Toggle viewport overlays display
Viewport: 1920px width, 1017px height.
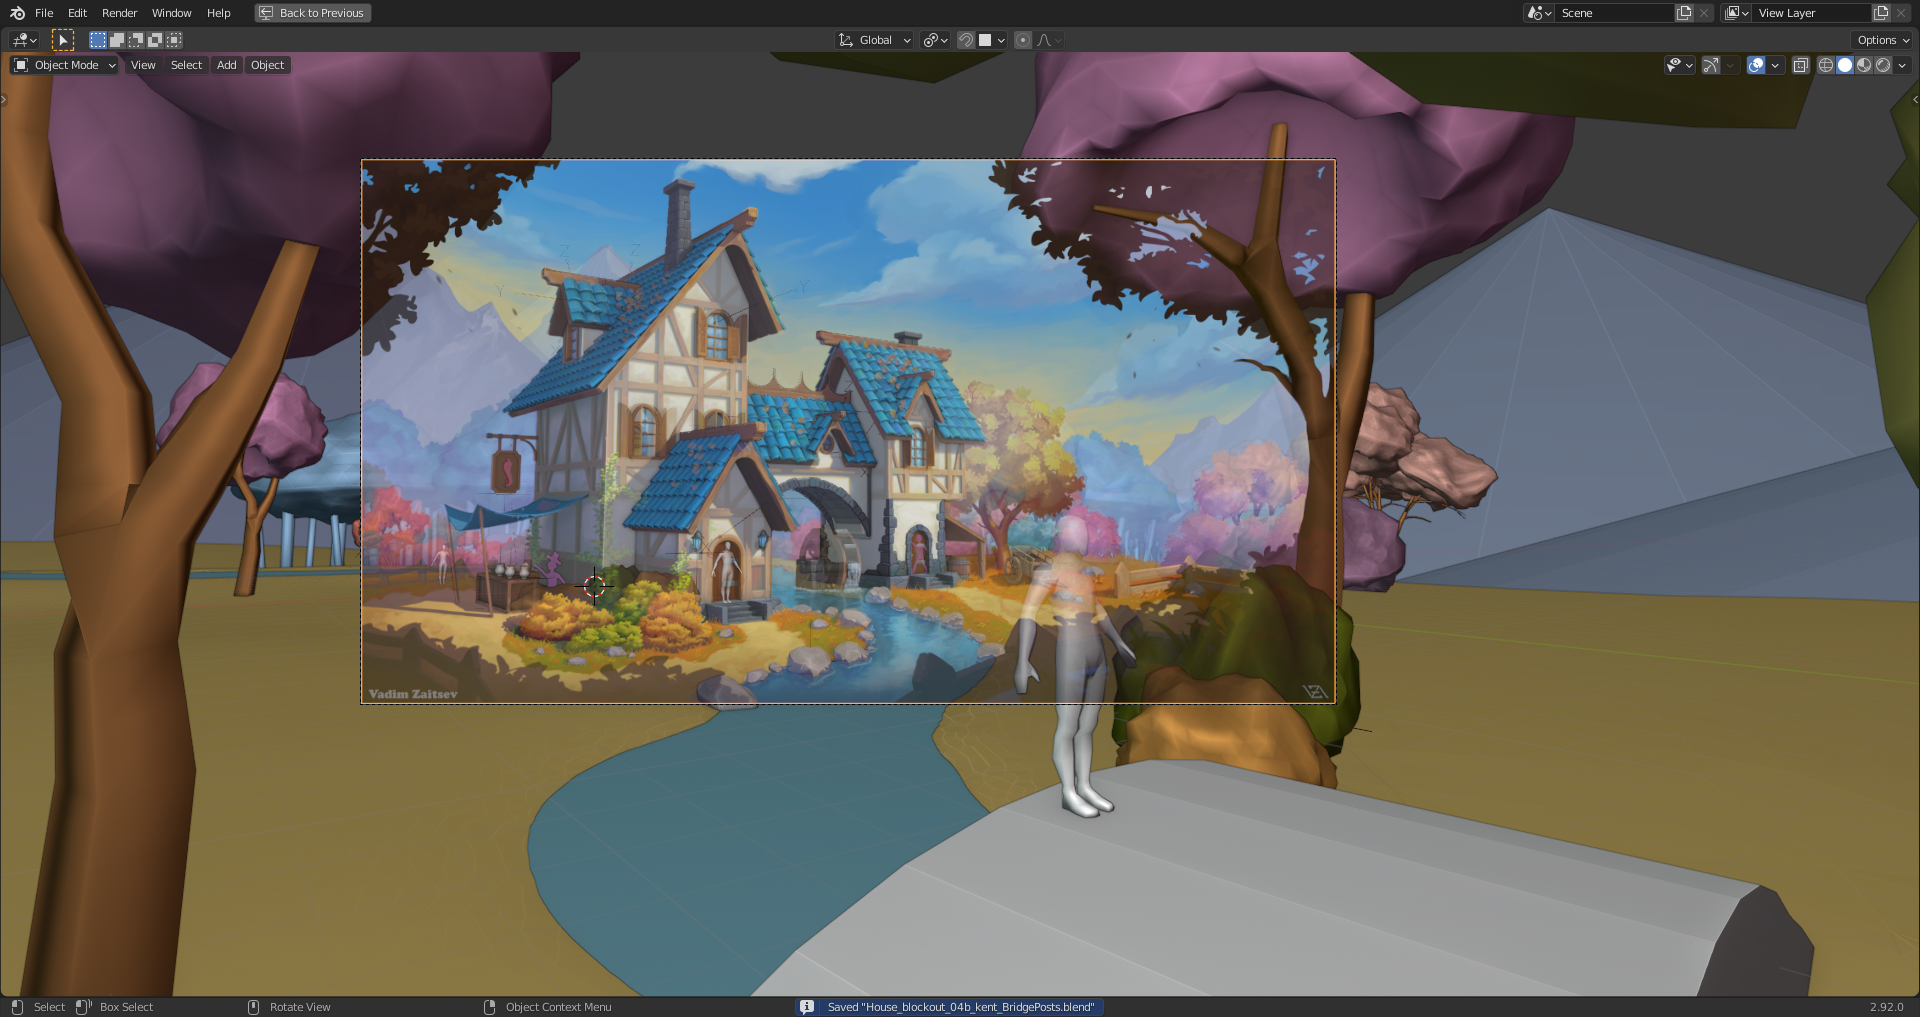point(1756,65)
